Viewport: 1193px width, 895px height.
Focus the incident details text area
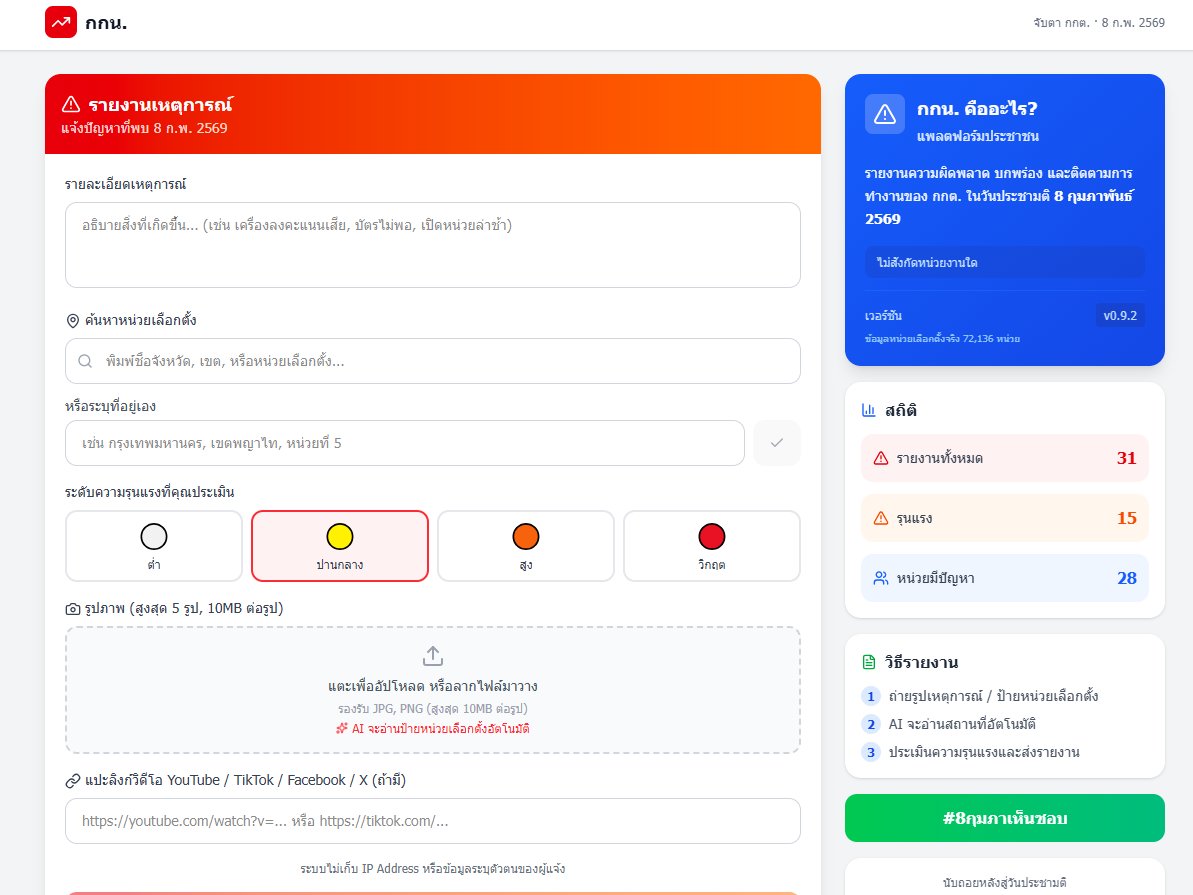pyautogui.click(x=432, y=245)
